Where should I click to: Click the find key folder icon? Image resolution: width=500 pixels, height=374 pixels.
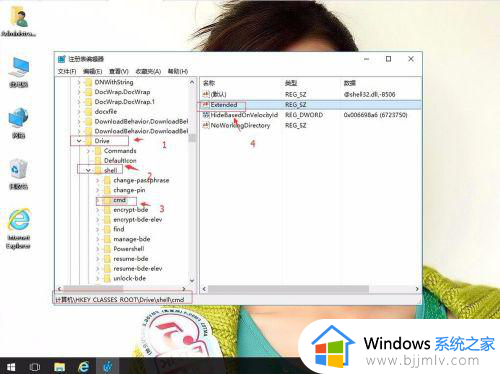click(107, 229)
